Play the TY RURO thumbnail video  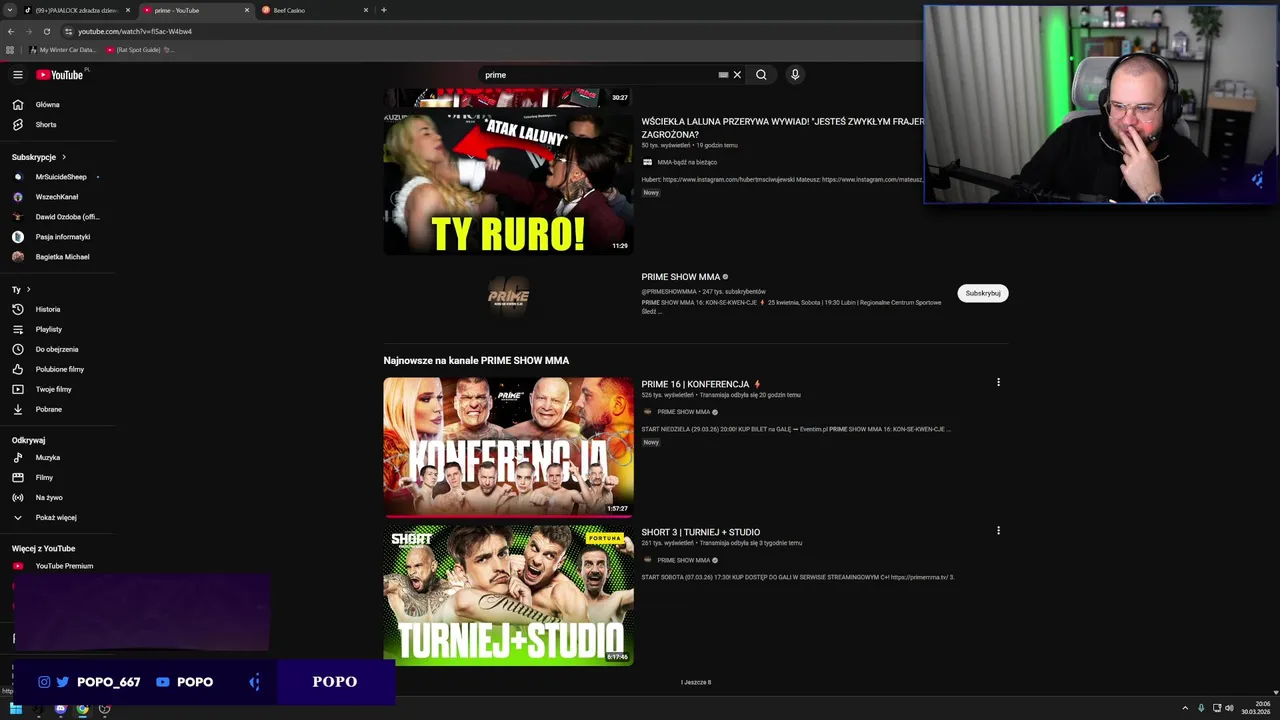click(508, 184)
